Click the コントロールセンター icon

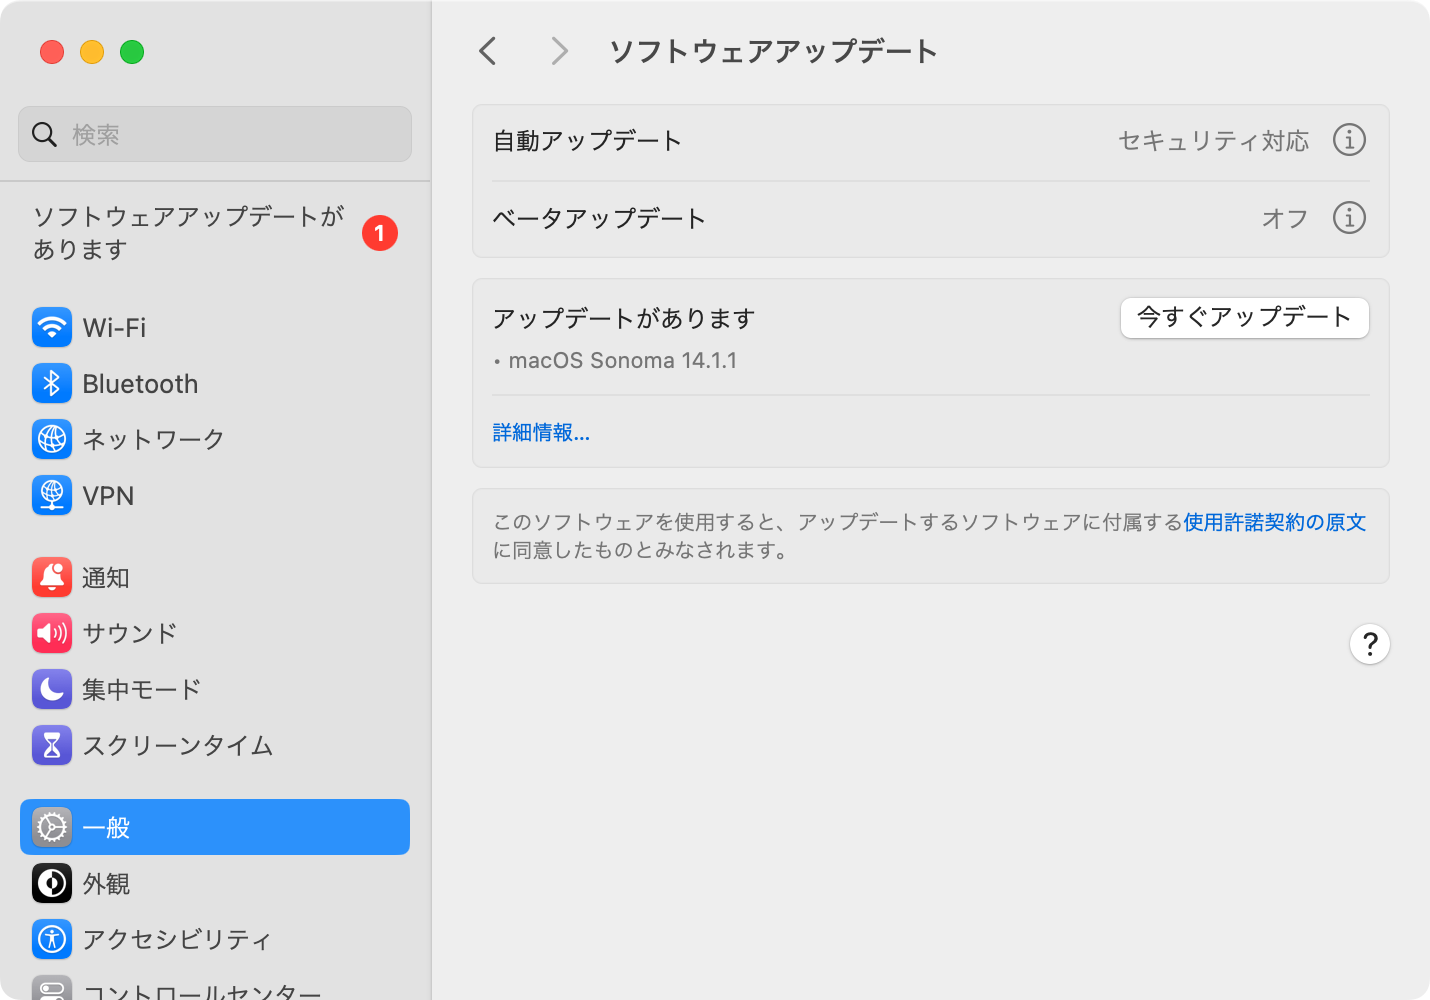pos(52,988)
